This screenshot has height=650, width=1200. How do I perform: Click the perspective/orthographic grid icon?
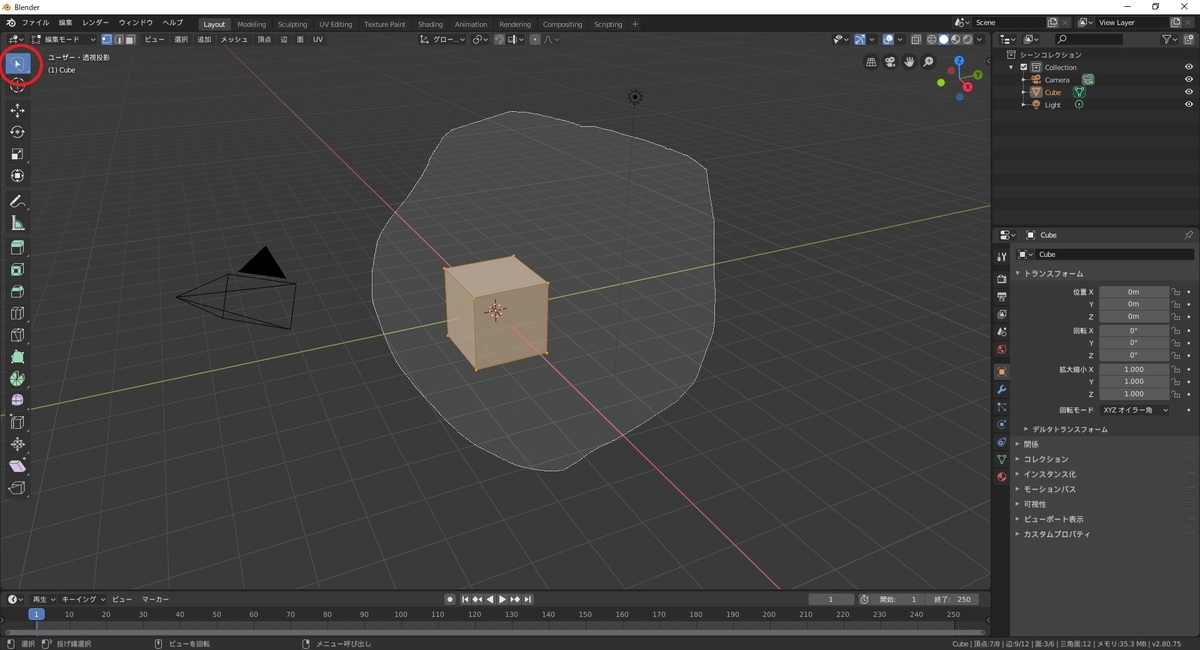click(871, 62)
